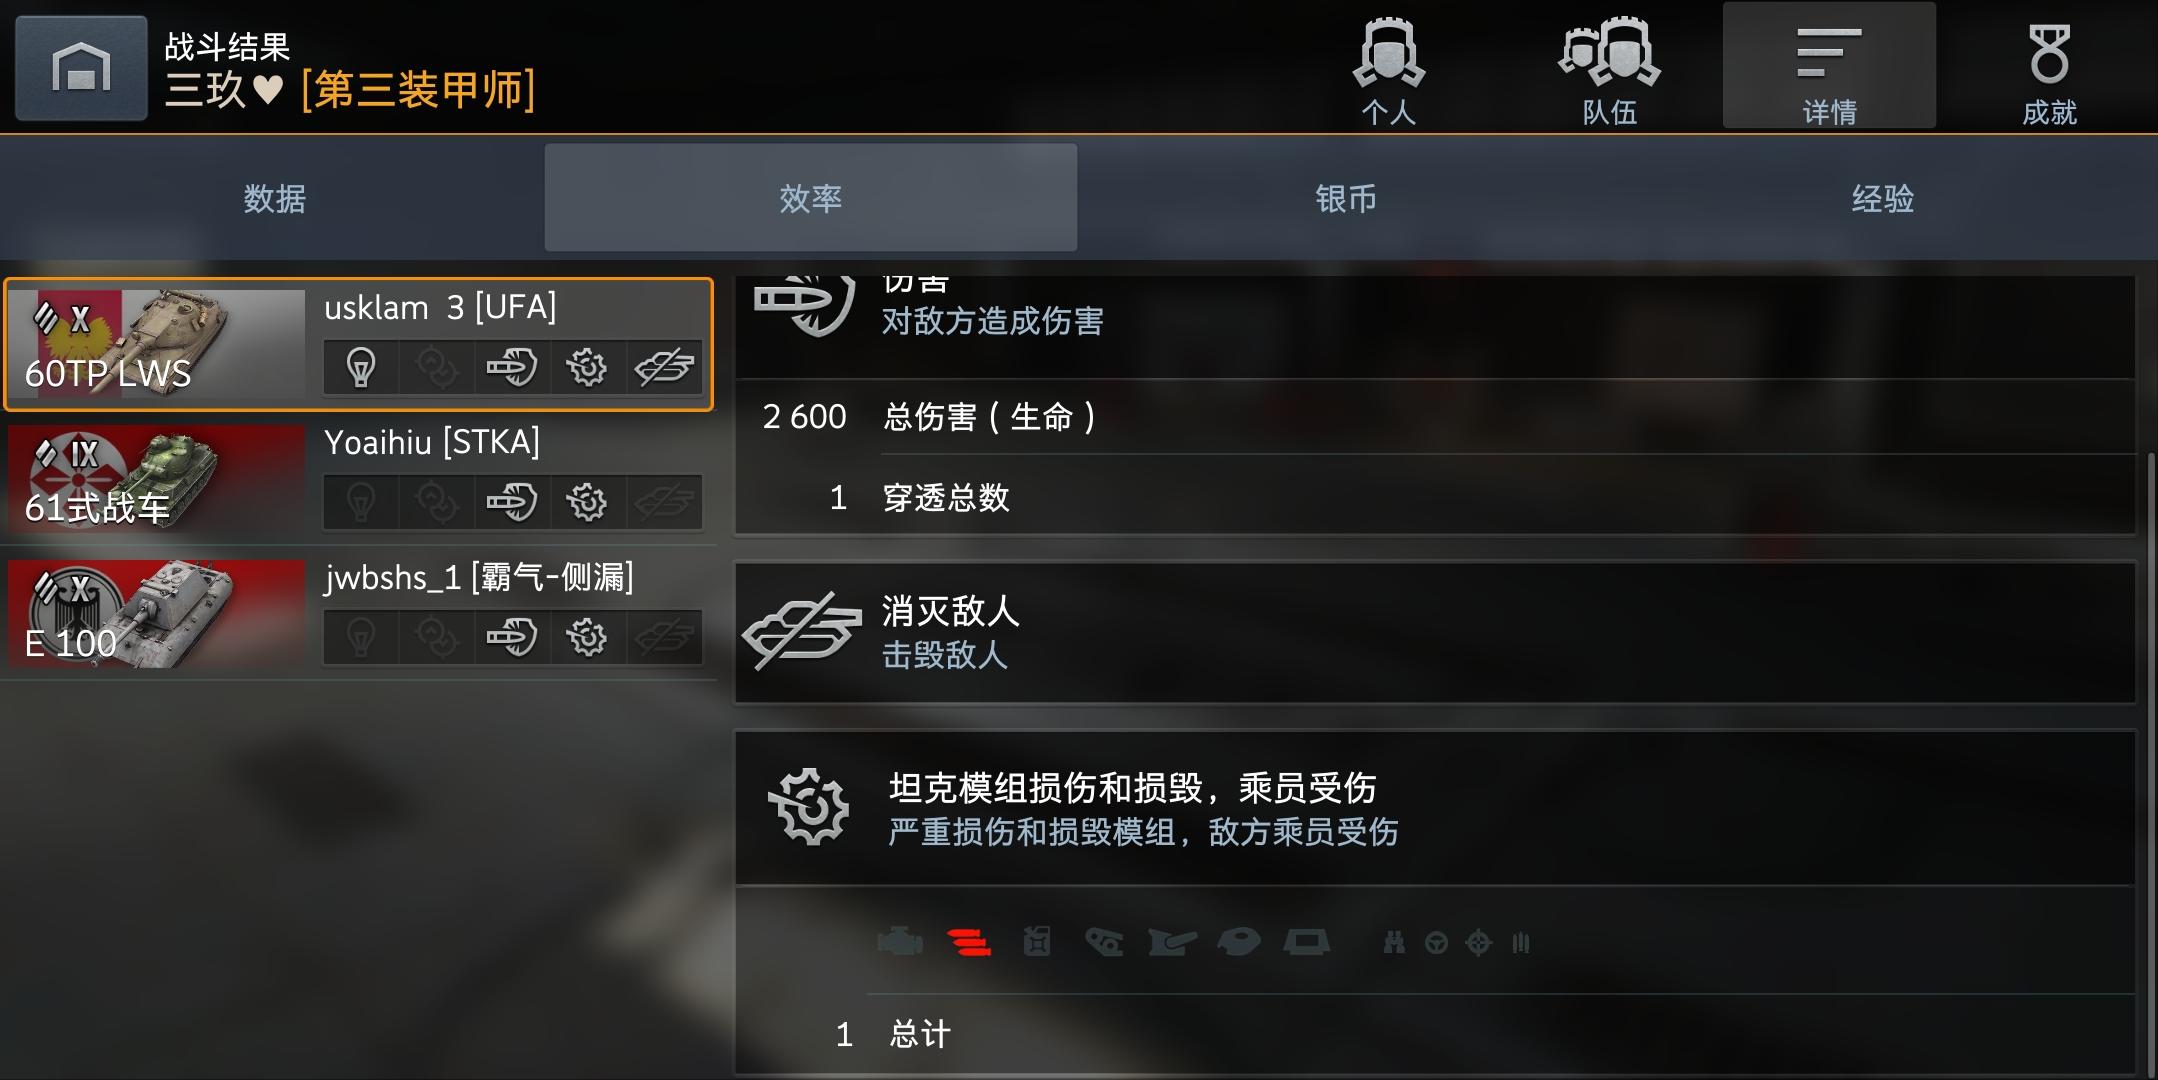This screenshot has height=1080, width=2158.
Task: Select the Yoaihiu [STKA] player row
Action: tap(359, 480)
